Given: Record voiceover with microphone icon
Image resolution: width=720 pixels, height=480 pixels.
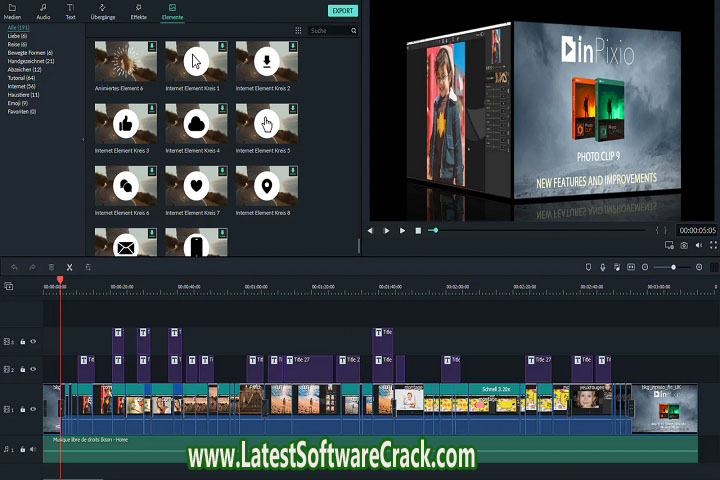Looking at the screenshot, I should [x=602, y=267].
